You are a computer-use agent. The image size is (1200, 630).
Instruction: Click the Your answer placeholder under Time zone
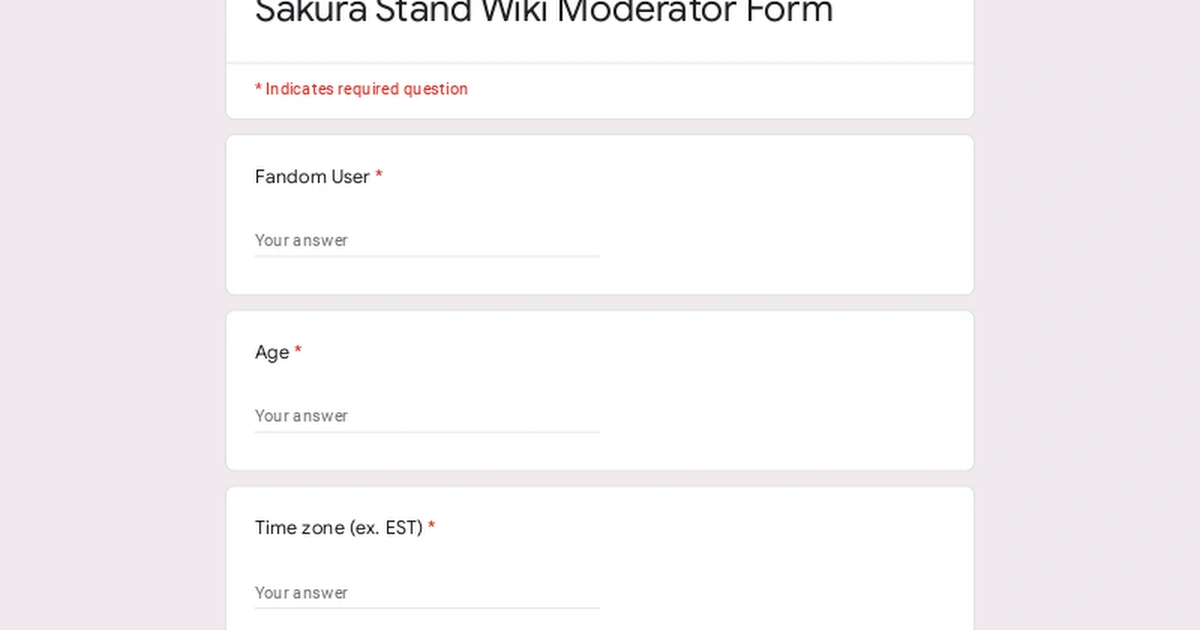(x=301, y=592)
